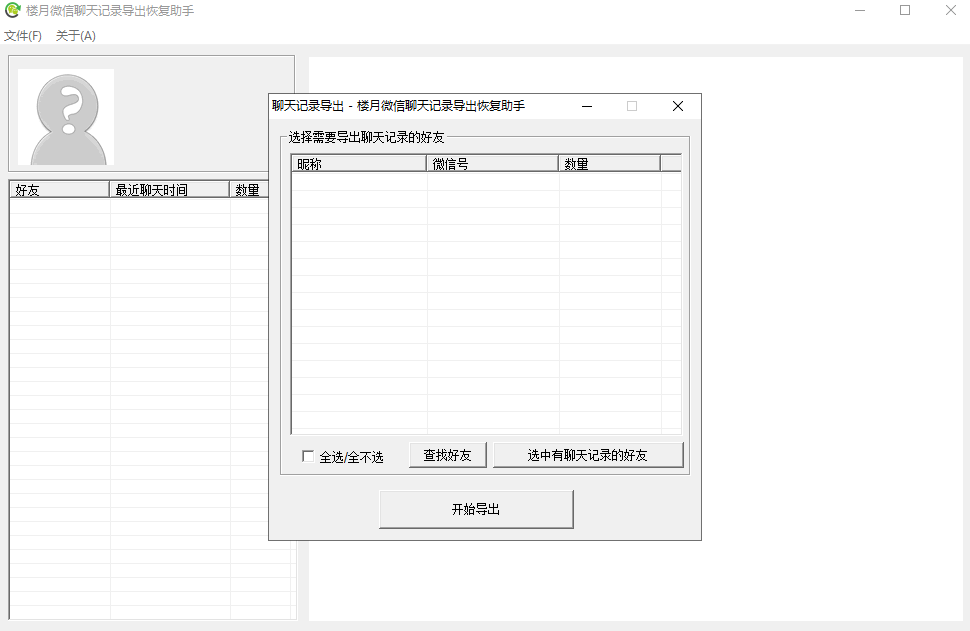Minimize the 聊天记录导出 dialog
Image resolution: width=970 pixels, height=631 pixels.
point(587,106)
